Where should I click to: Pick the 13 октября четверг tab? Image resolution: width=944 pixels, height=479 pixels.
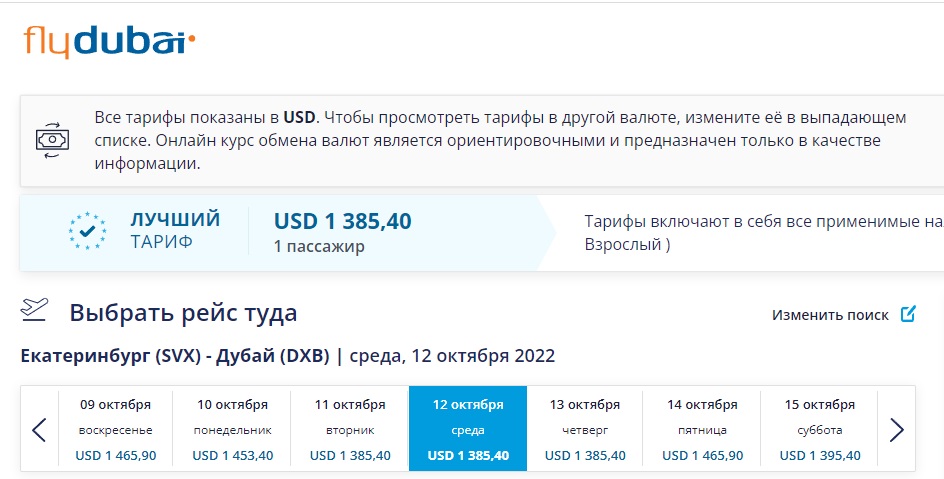(x=585, y=430)
